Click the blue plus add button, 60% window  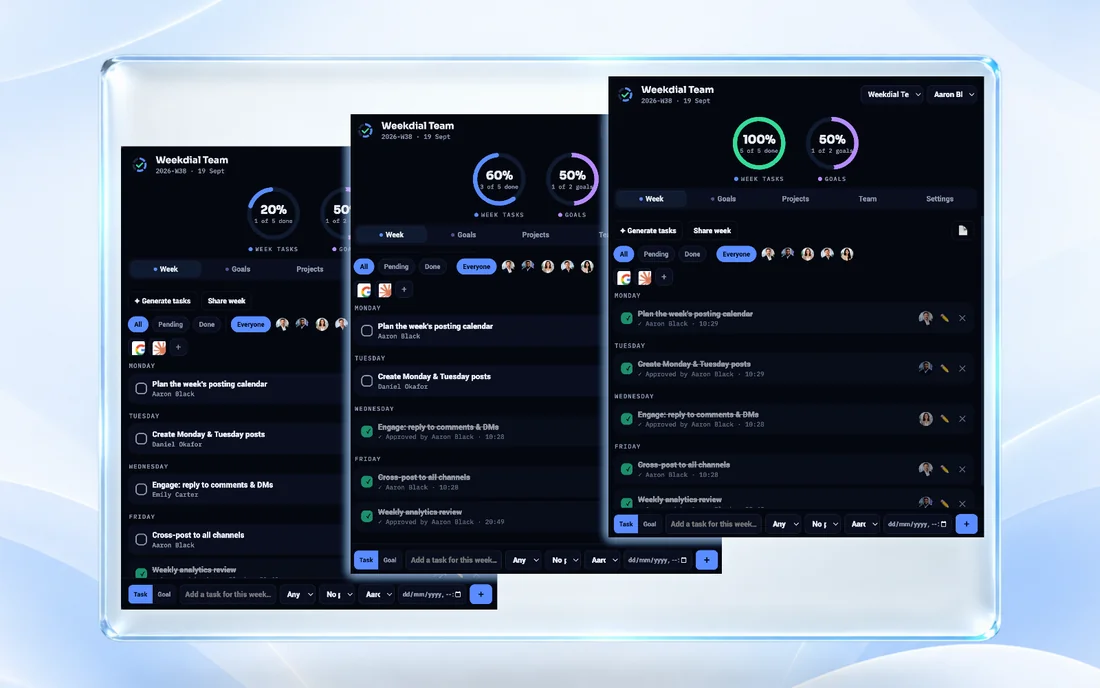coord(706,560)
